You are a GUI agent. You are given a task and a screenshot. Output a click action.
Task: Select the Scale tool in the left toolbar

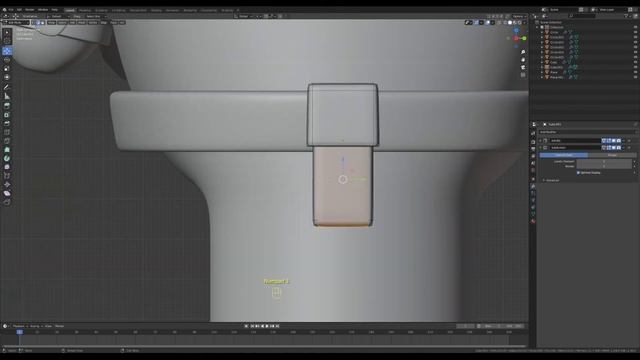point(7,69)
